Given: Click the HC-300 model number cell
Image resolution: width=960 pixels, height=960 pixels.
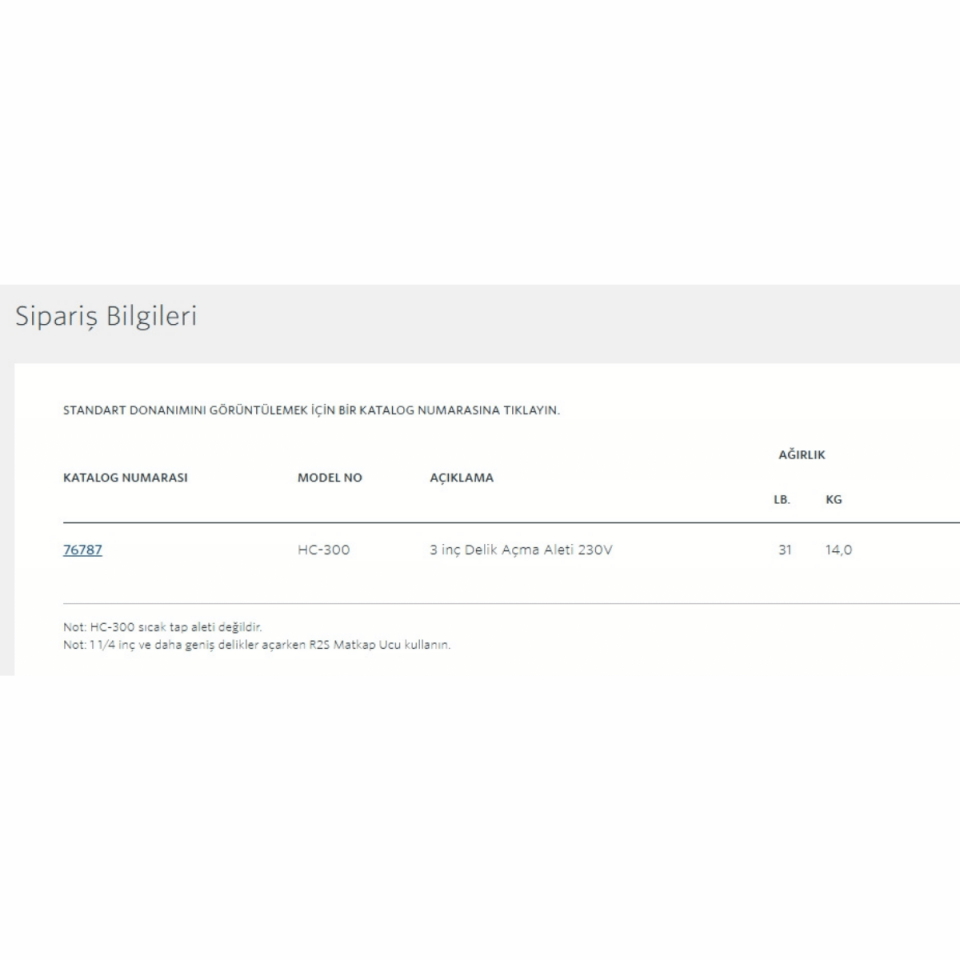Looking at the screenshot, I should coord(323,549).
